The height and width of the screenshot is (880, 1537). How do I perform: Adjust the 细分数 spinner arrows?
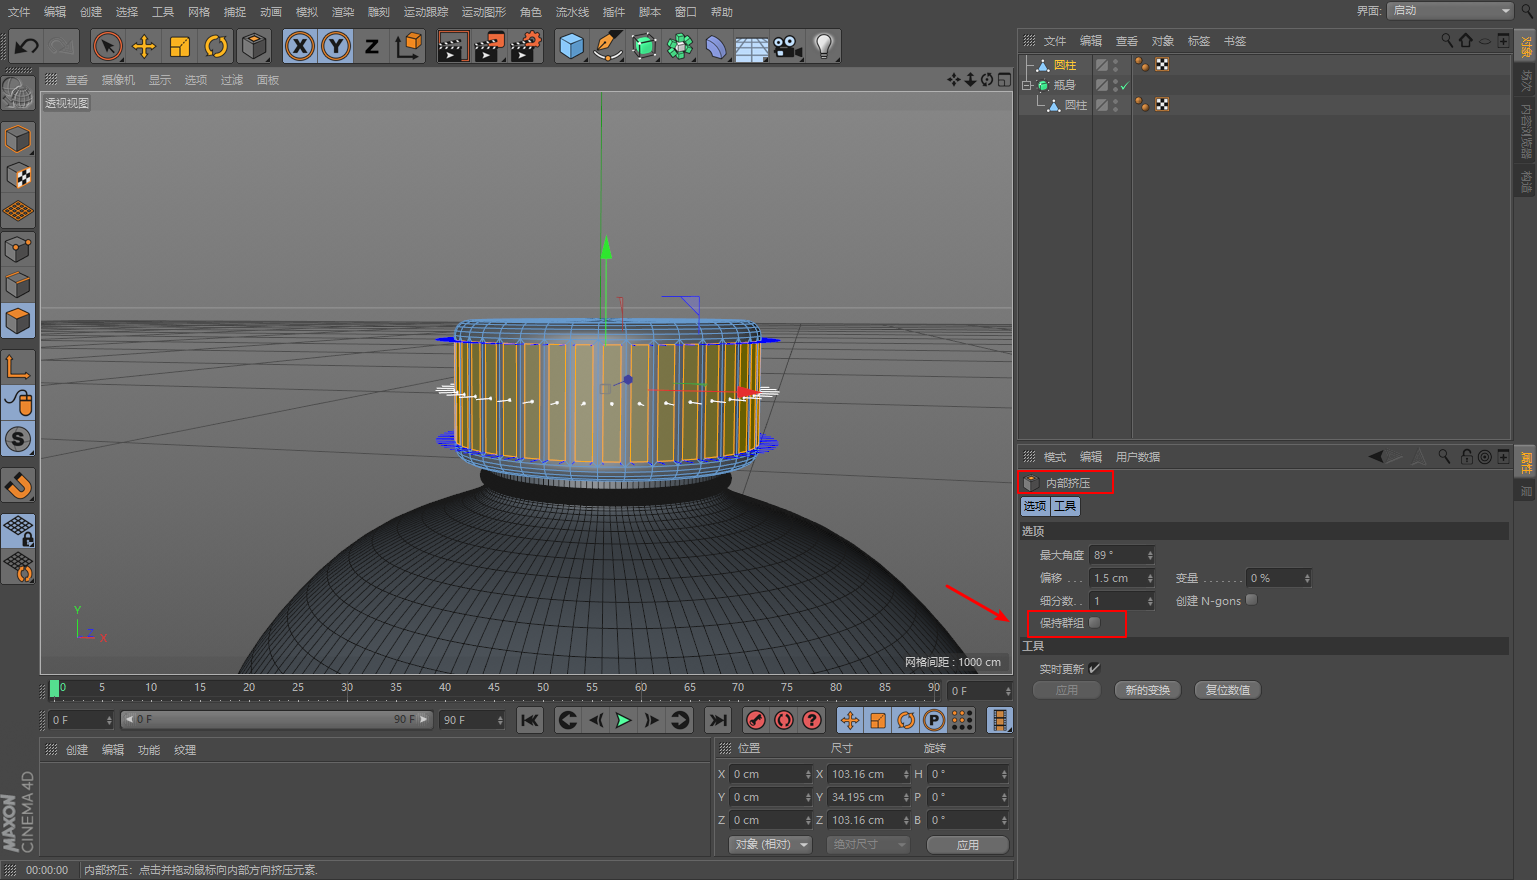(x=1150, y=601)
